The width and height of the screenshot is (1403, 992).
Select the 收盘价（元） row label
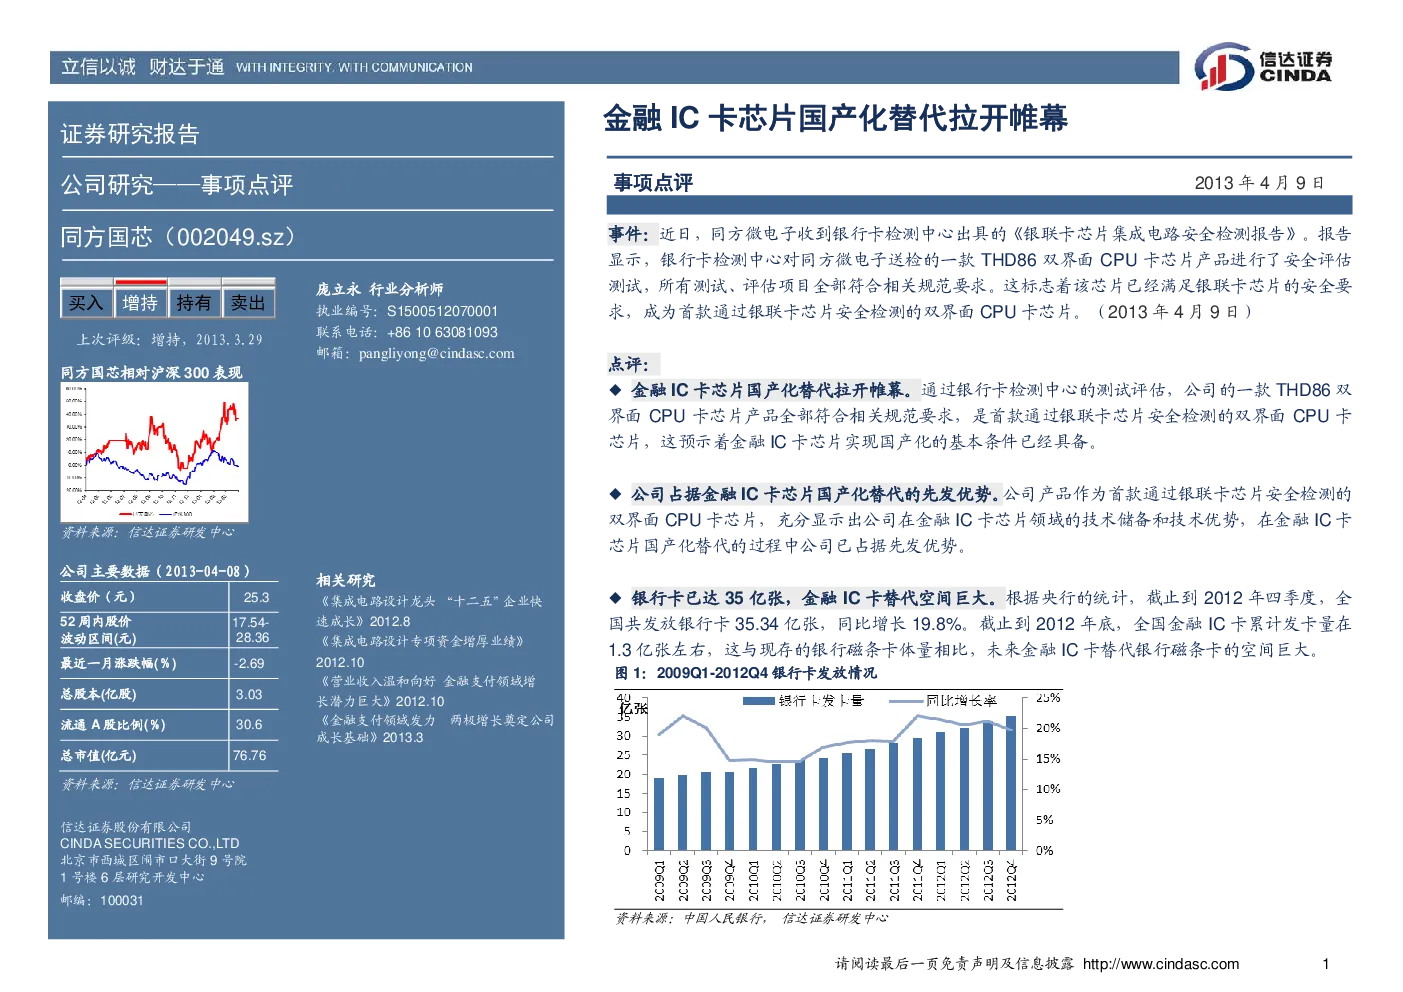tap(98, 597)
